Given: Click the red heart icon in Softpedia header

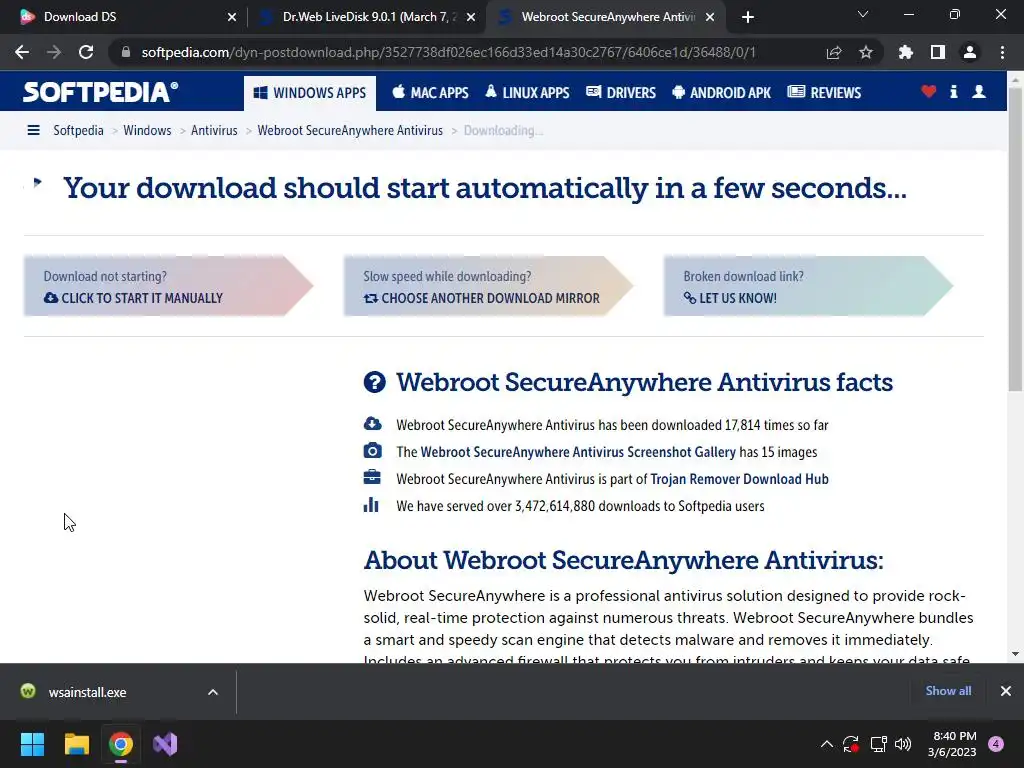Looking at the screenshot, I should click(x=929, y=91).
